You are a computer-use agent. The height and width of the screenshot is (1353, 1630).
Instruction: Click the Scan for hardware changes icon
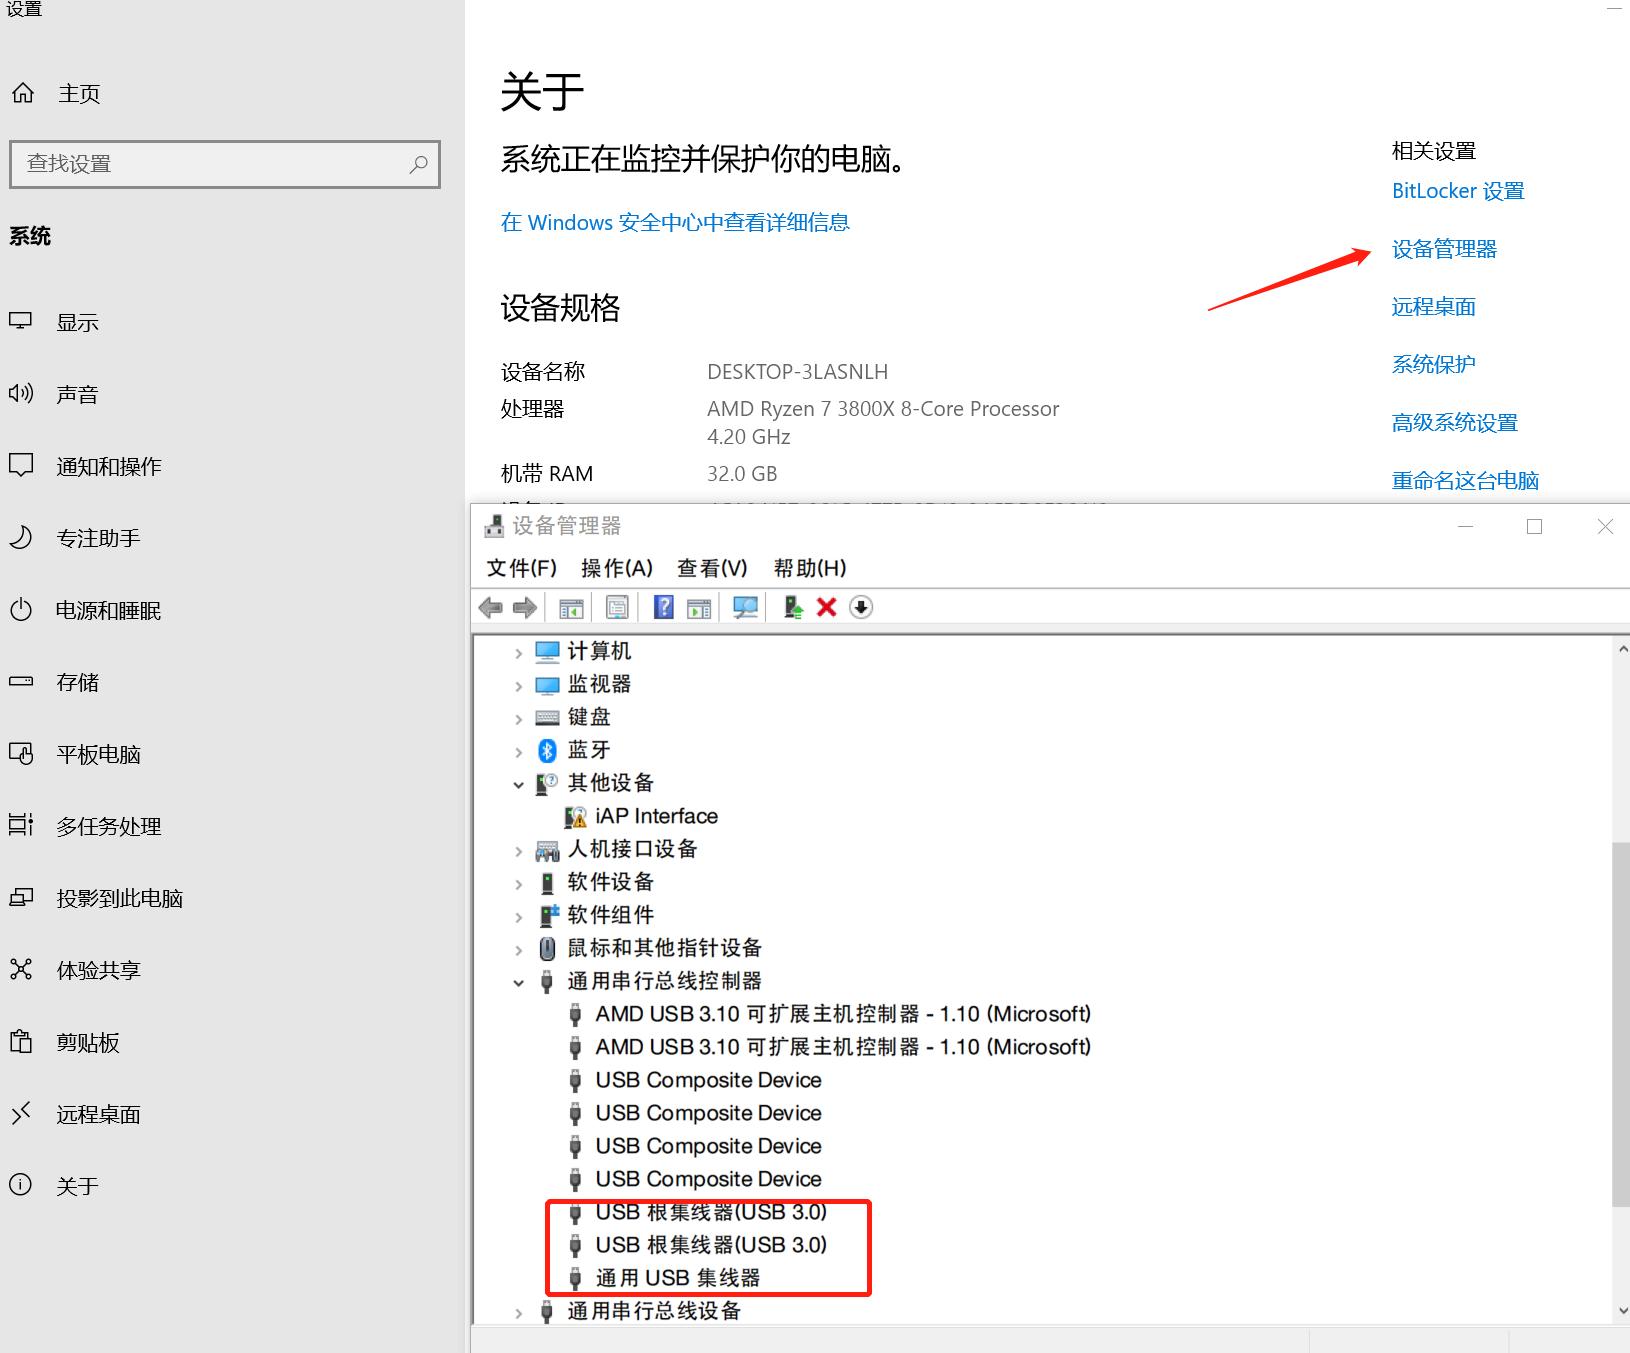744,607
